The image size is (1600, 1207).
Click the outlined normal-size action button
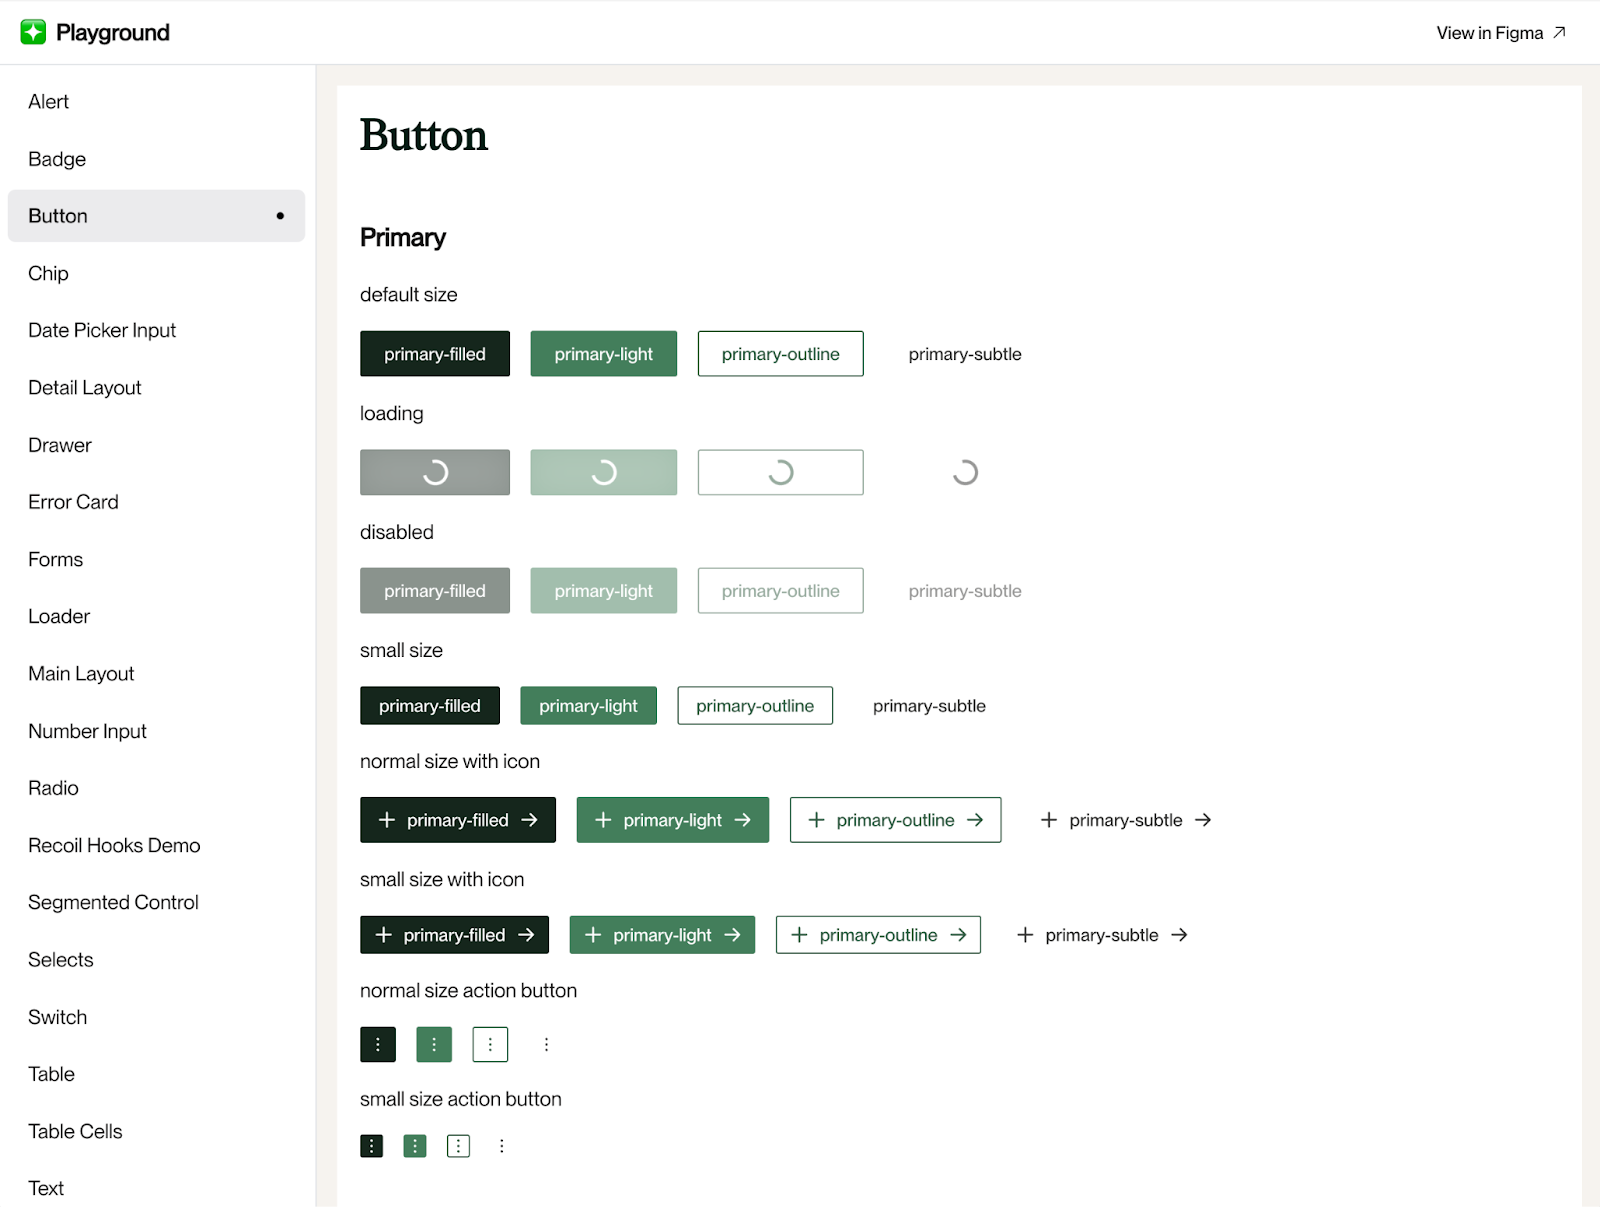click(x=490, y=1044)
